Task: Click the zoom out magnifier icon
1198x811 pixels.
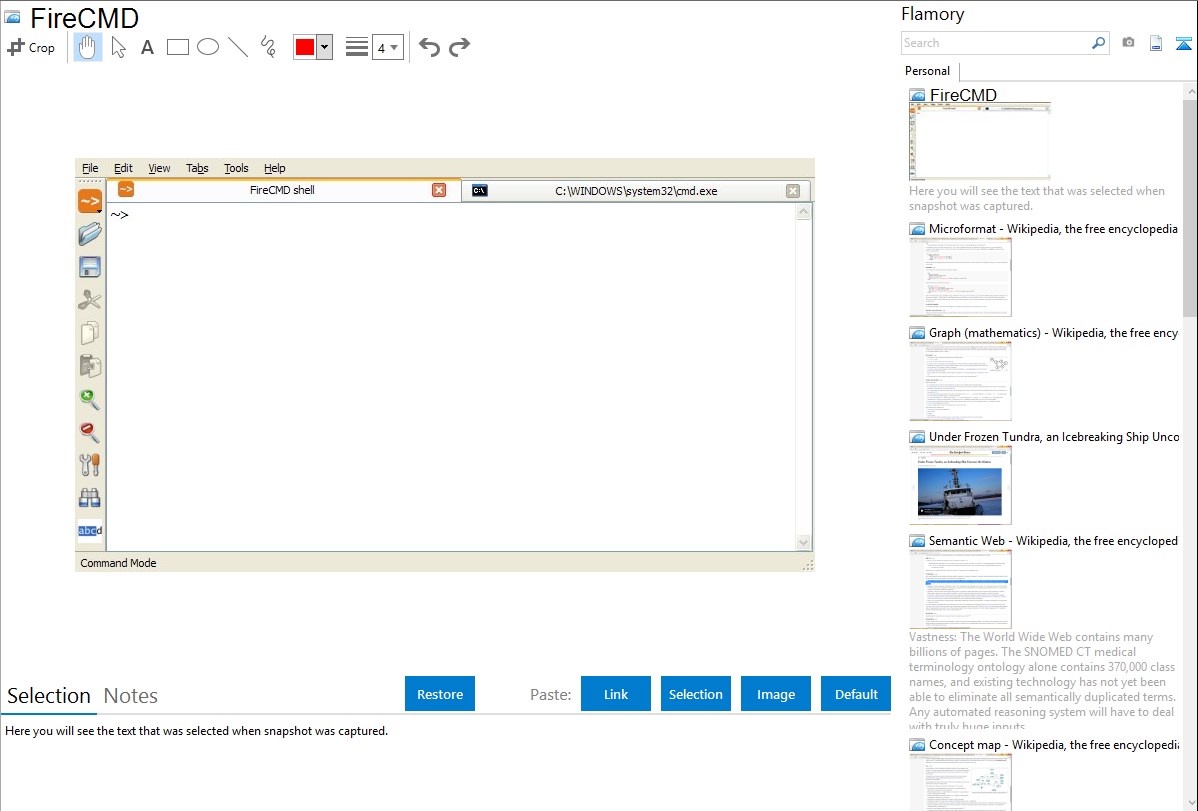Action: click(x=90, y=432)
